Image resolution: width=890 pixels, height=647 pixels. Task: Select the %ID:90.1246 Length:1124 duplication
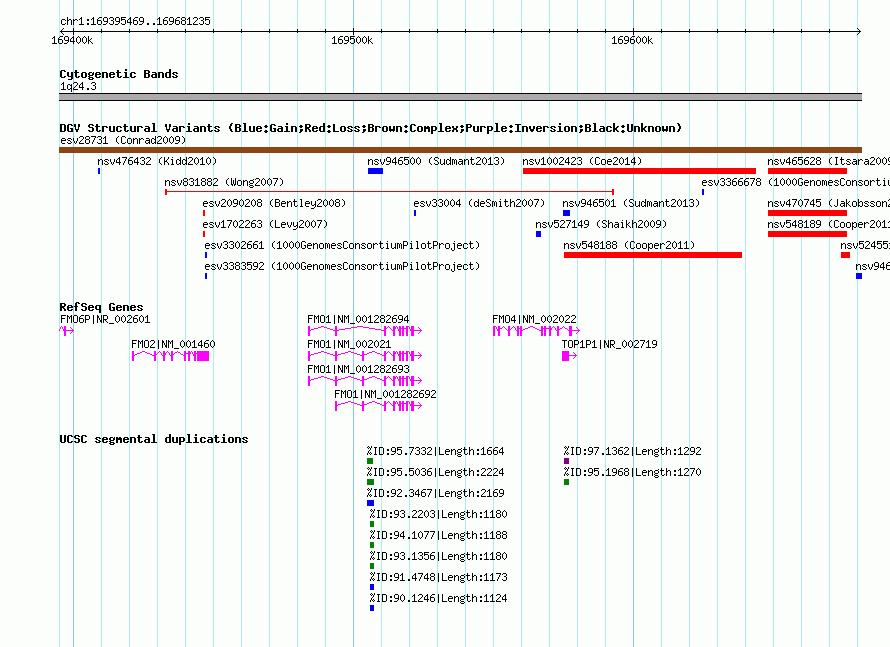click(372, 608)
